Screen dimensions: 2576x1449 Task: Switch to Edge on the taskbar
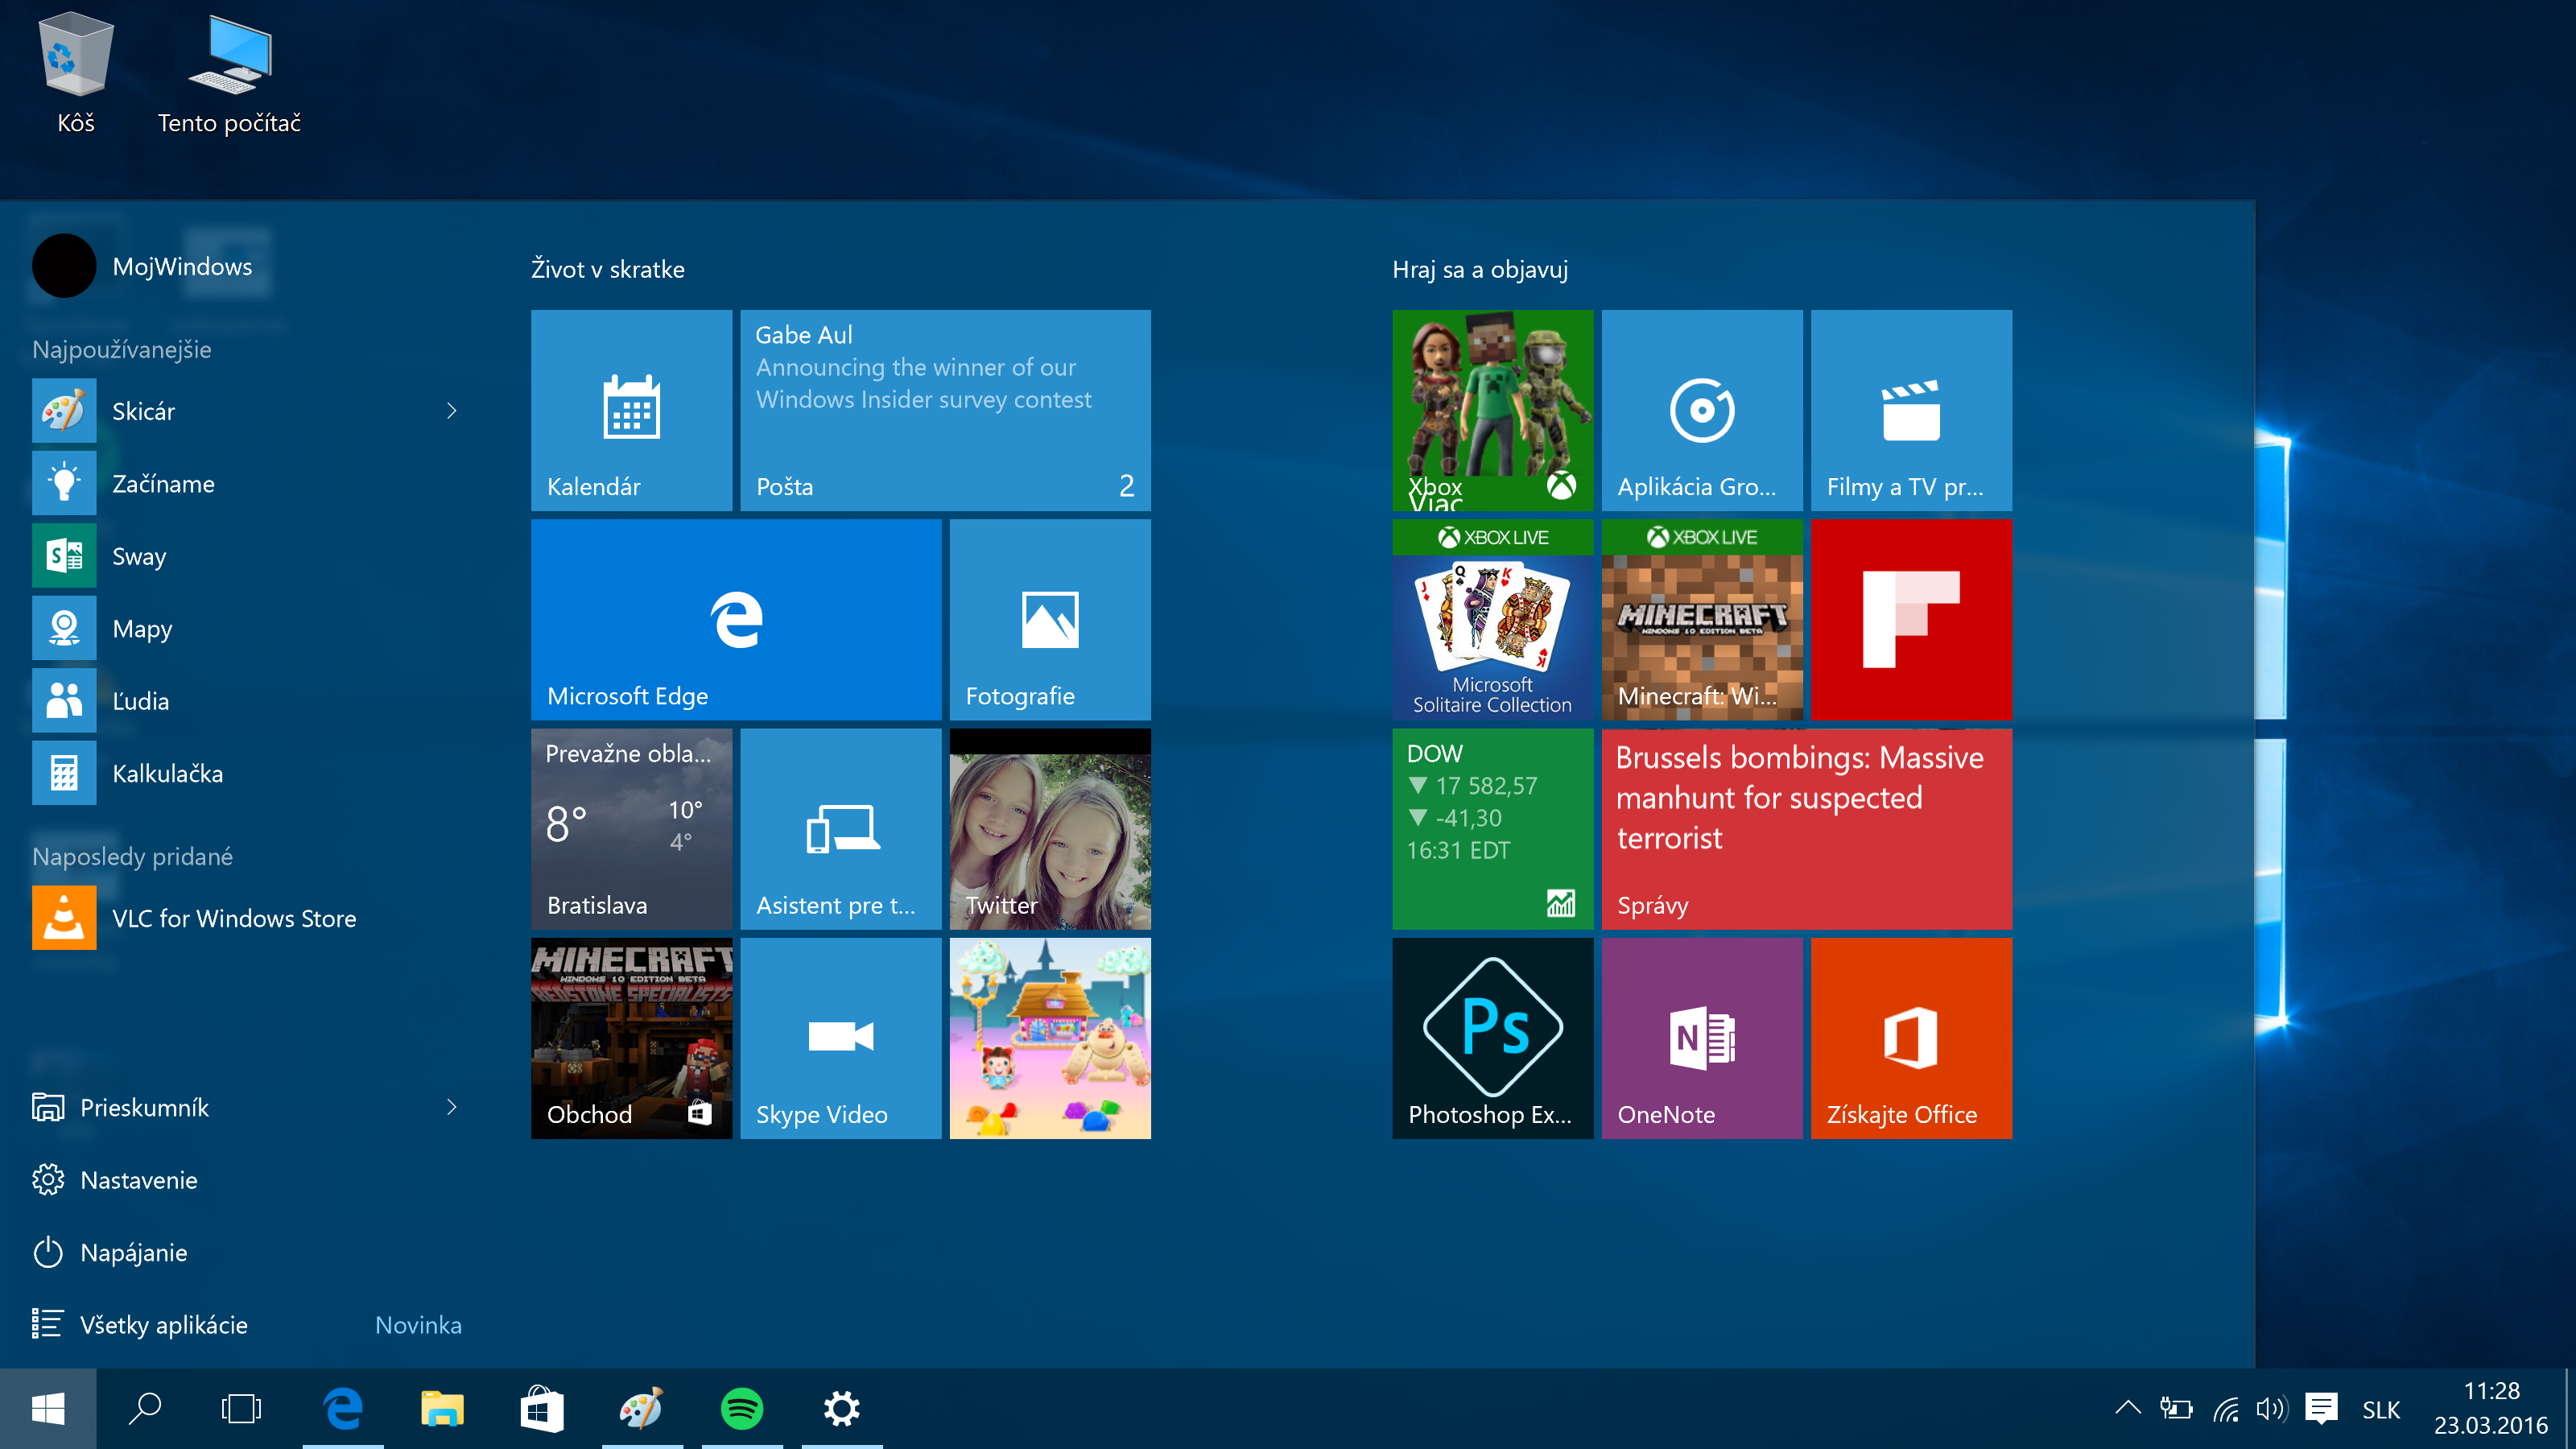343,1409
